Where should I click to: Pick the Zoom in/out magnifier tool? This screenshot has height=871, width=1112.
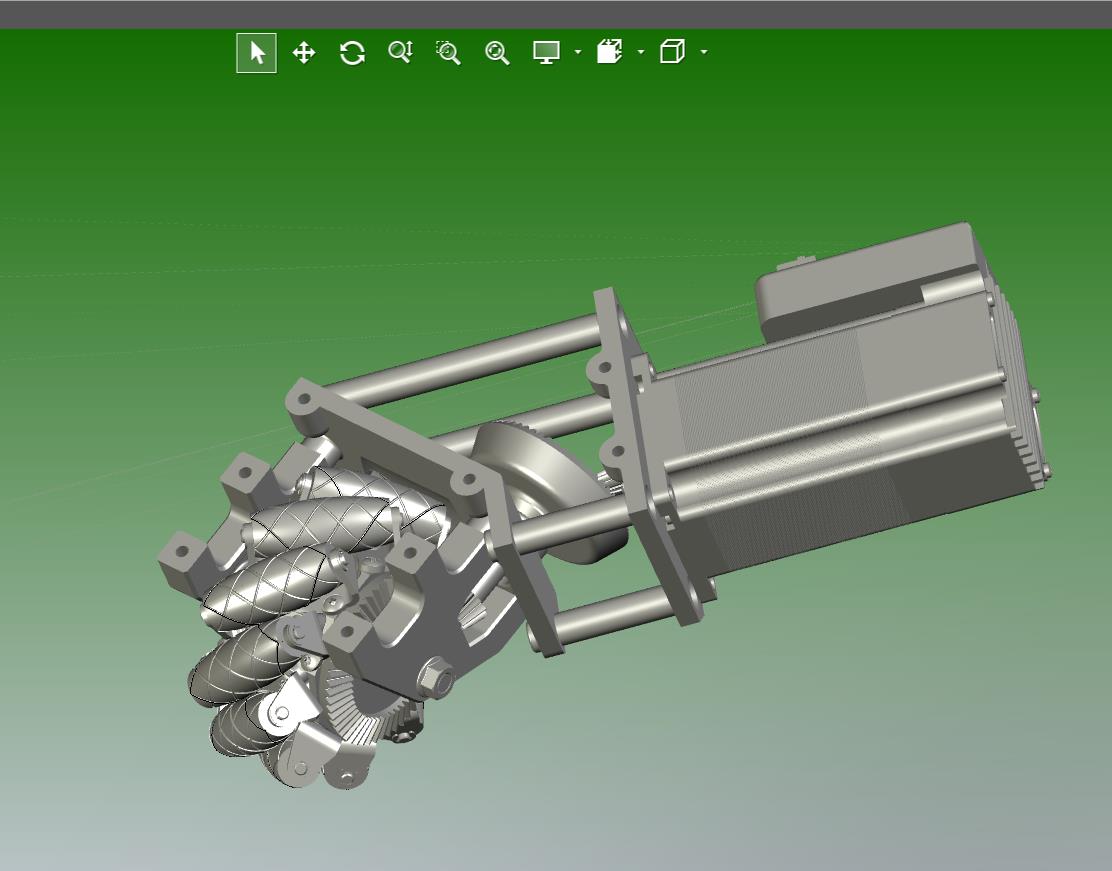[x=401, y=52]
